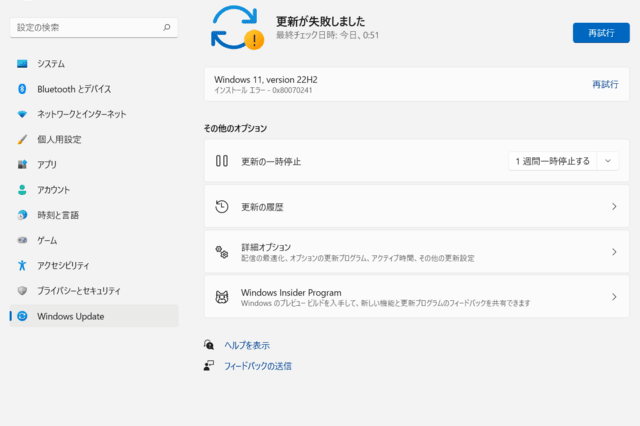Screen dimensions: 640x426
Task: Click the アプリ icon in sidebar
Action: [22, 164]
